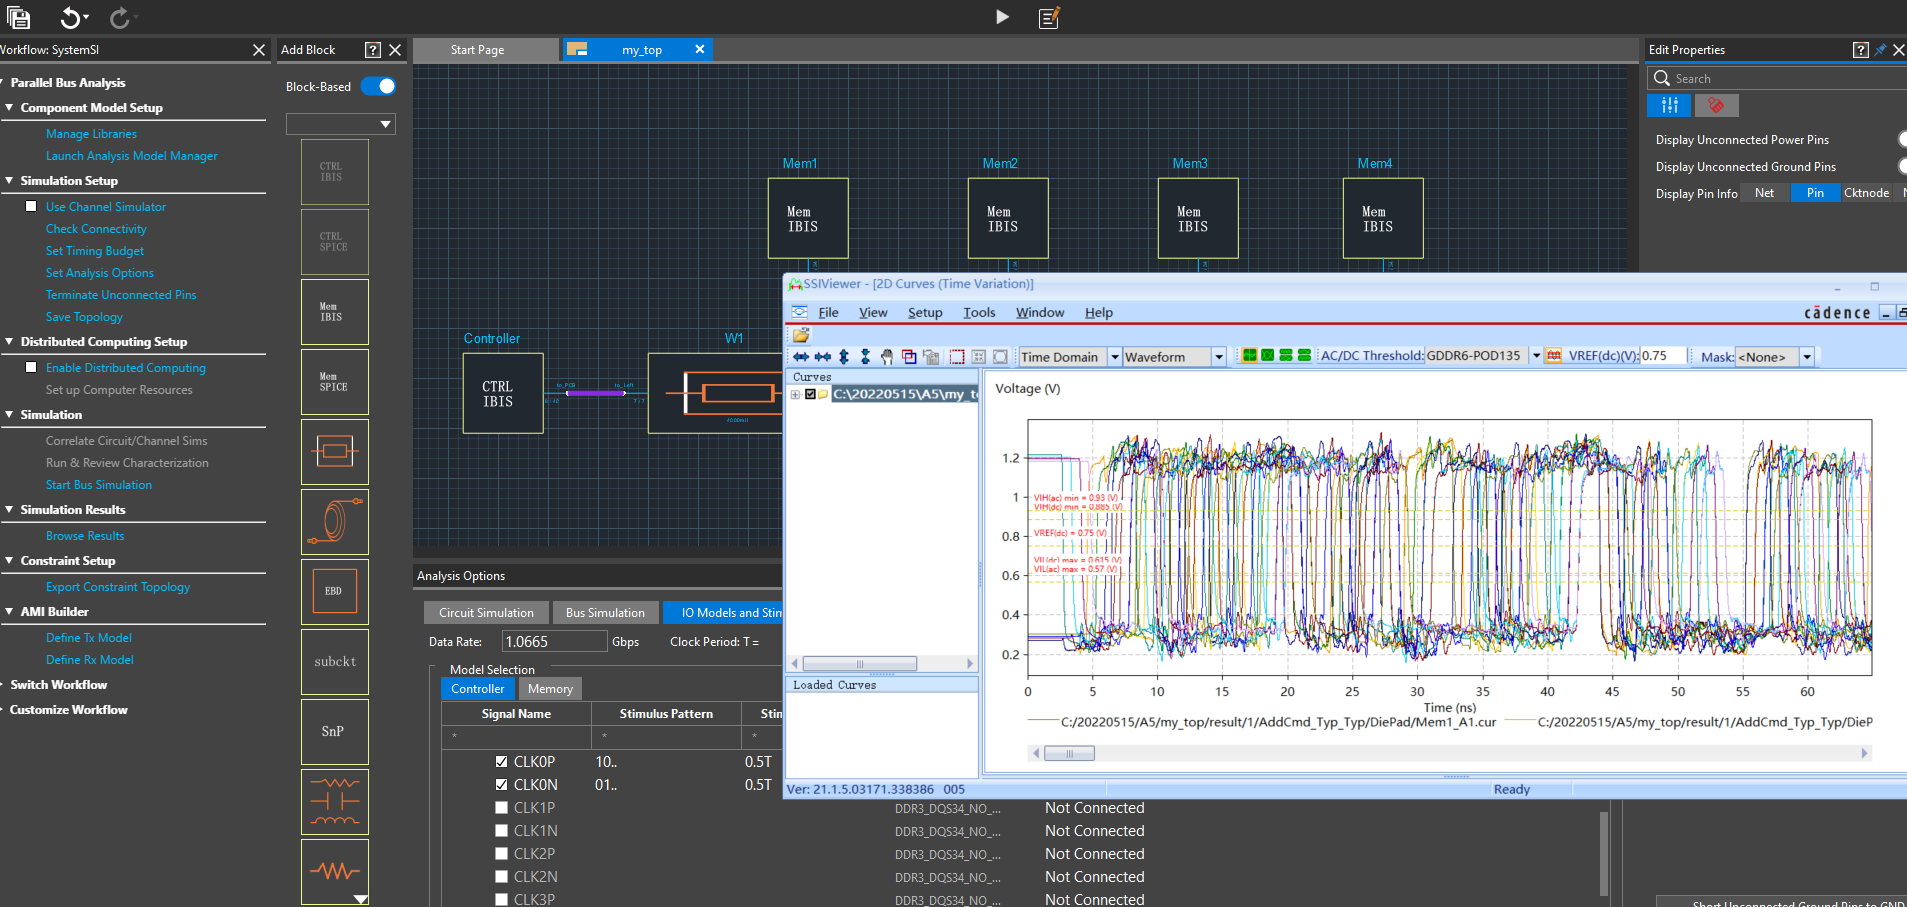Select the CTRL SPICE block in Add Block palette
The width and height of the screenshot is (1907, 907).
(x=335, y=242)
